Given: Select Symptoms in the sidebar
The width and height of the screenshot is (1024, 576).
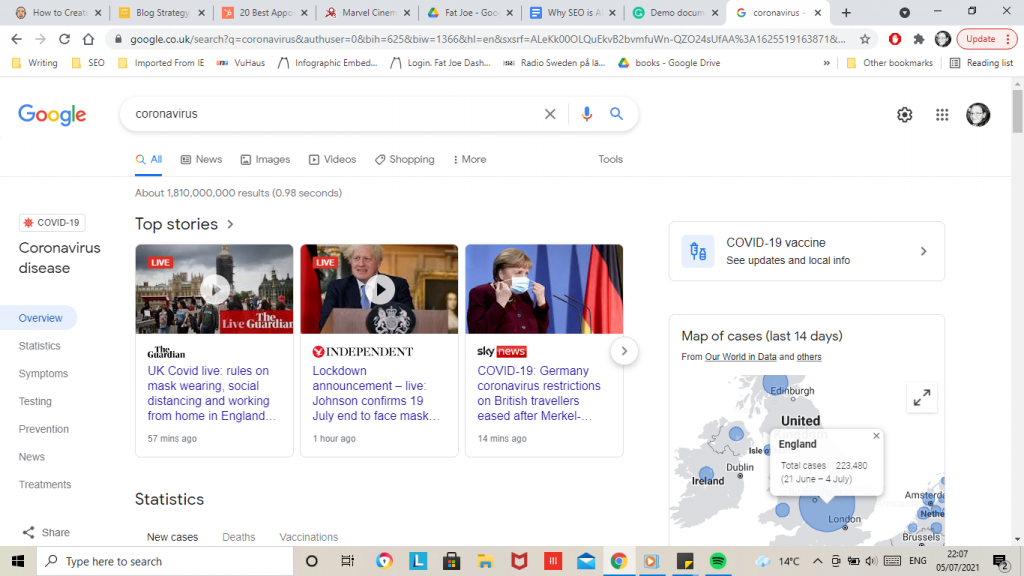Looking at the screenshot, I should 43,374.
